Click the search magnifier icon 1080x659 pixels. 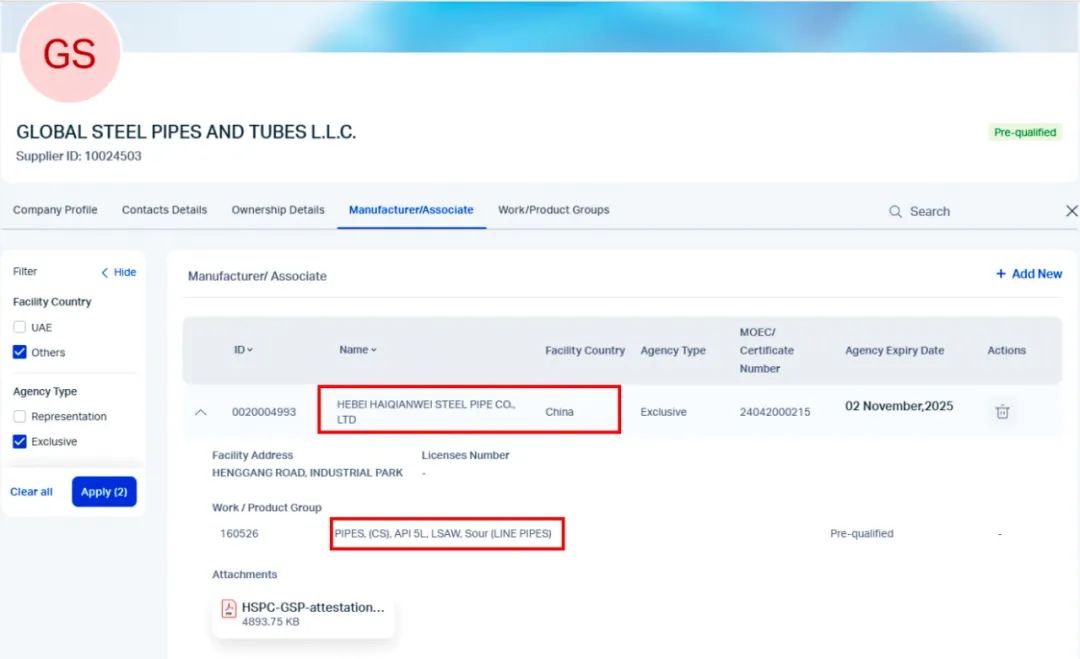pos(895,211)
